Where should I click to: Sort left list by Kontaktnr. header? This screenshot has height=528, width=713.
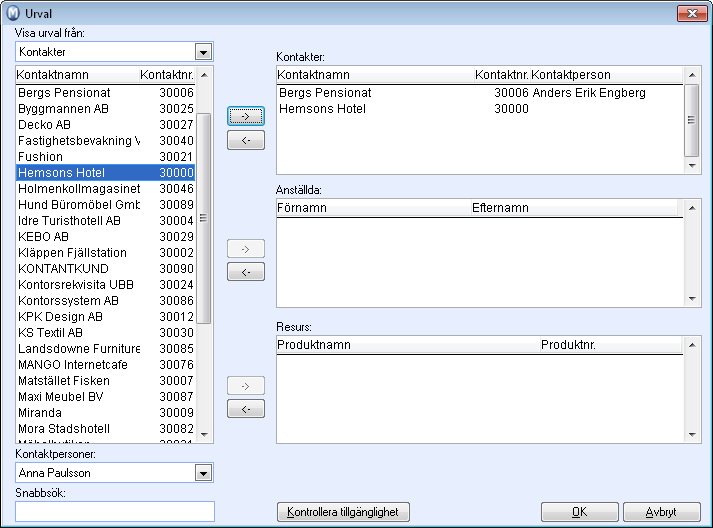pyautogui.click(x=167, y=75)
